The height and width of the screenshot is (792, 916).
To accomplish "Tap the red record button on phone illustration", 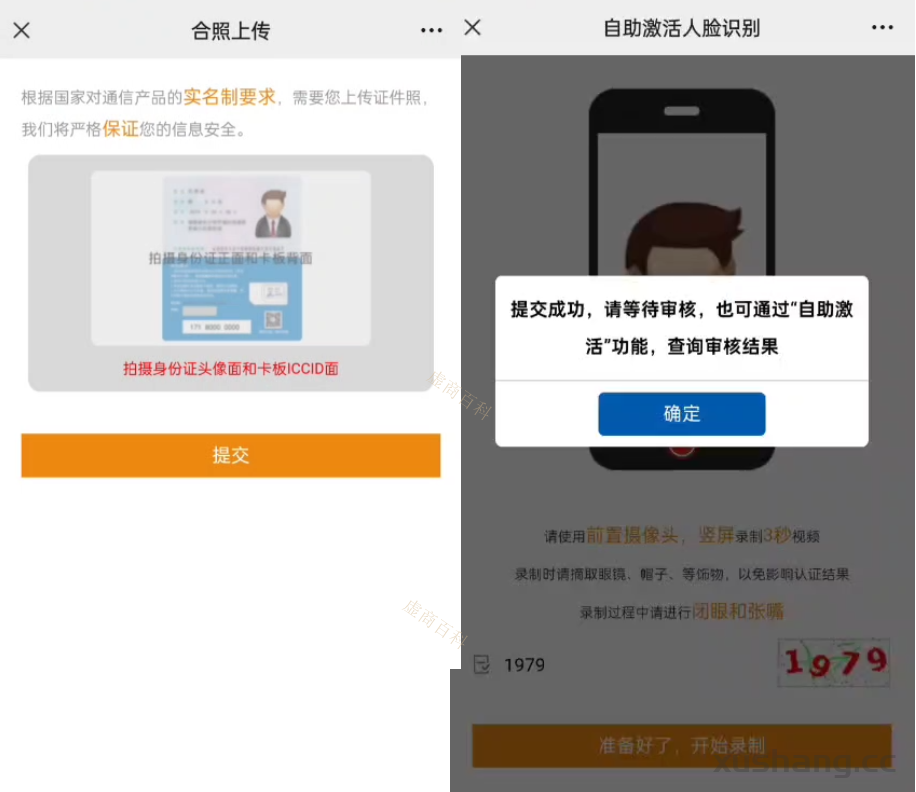I will pos(682,451).
